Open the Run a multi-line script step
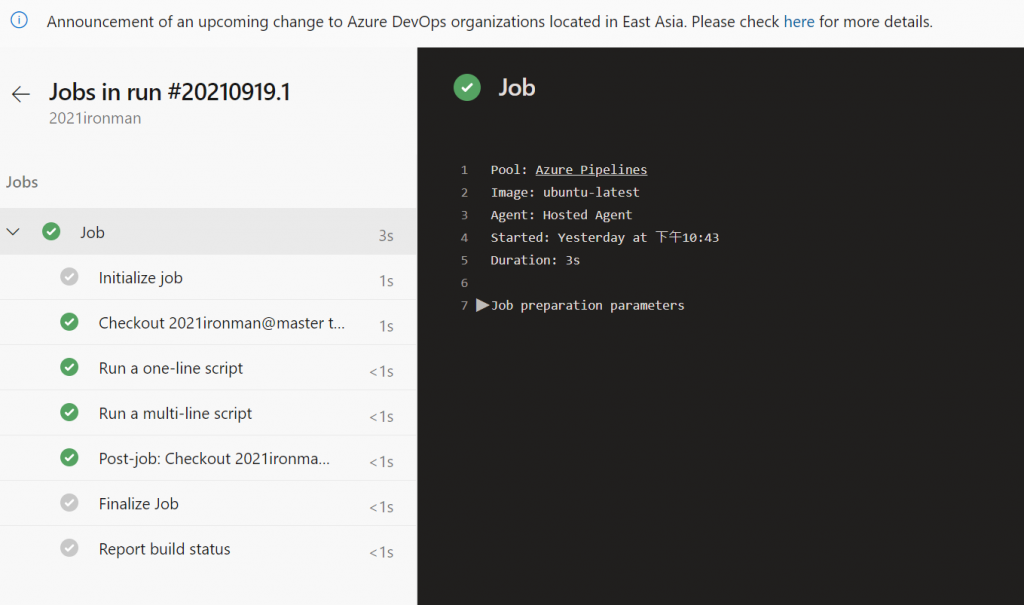The height and width of the screenshot is (605, 1024). coord(175,413)
